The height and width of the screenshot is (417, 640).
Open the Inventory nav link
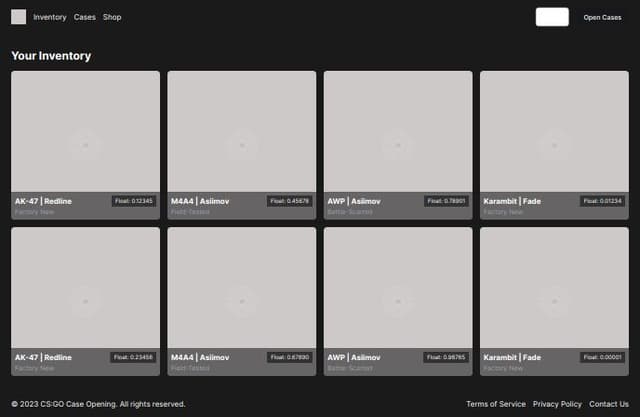[50, 17]
